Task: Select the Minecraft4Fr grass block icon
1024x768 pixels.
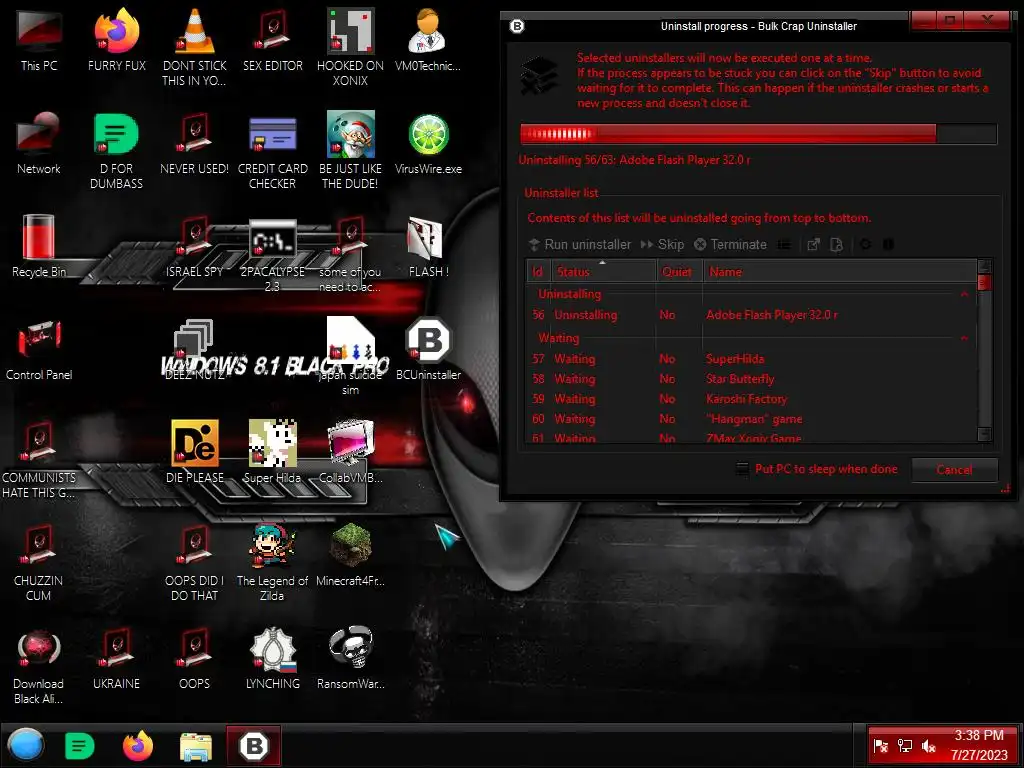Action: pyautogui.click(x=351, y=555)
